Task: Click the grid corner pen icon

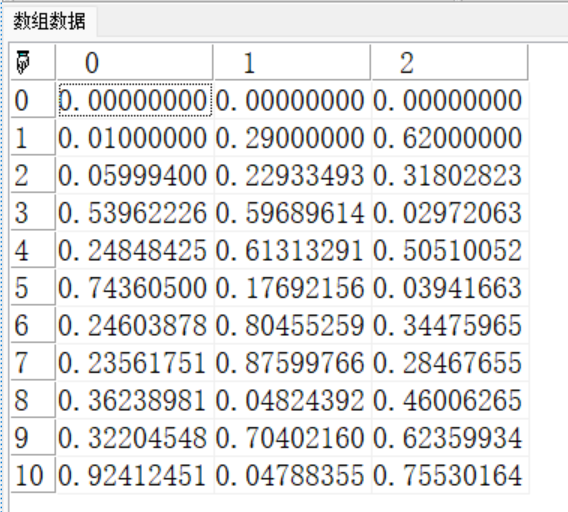Action: point(23,62)
